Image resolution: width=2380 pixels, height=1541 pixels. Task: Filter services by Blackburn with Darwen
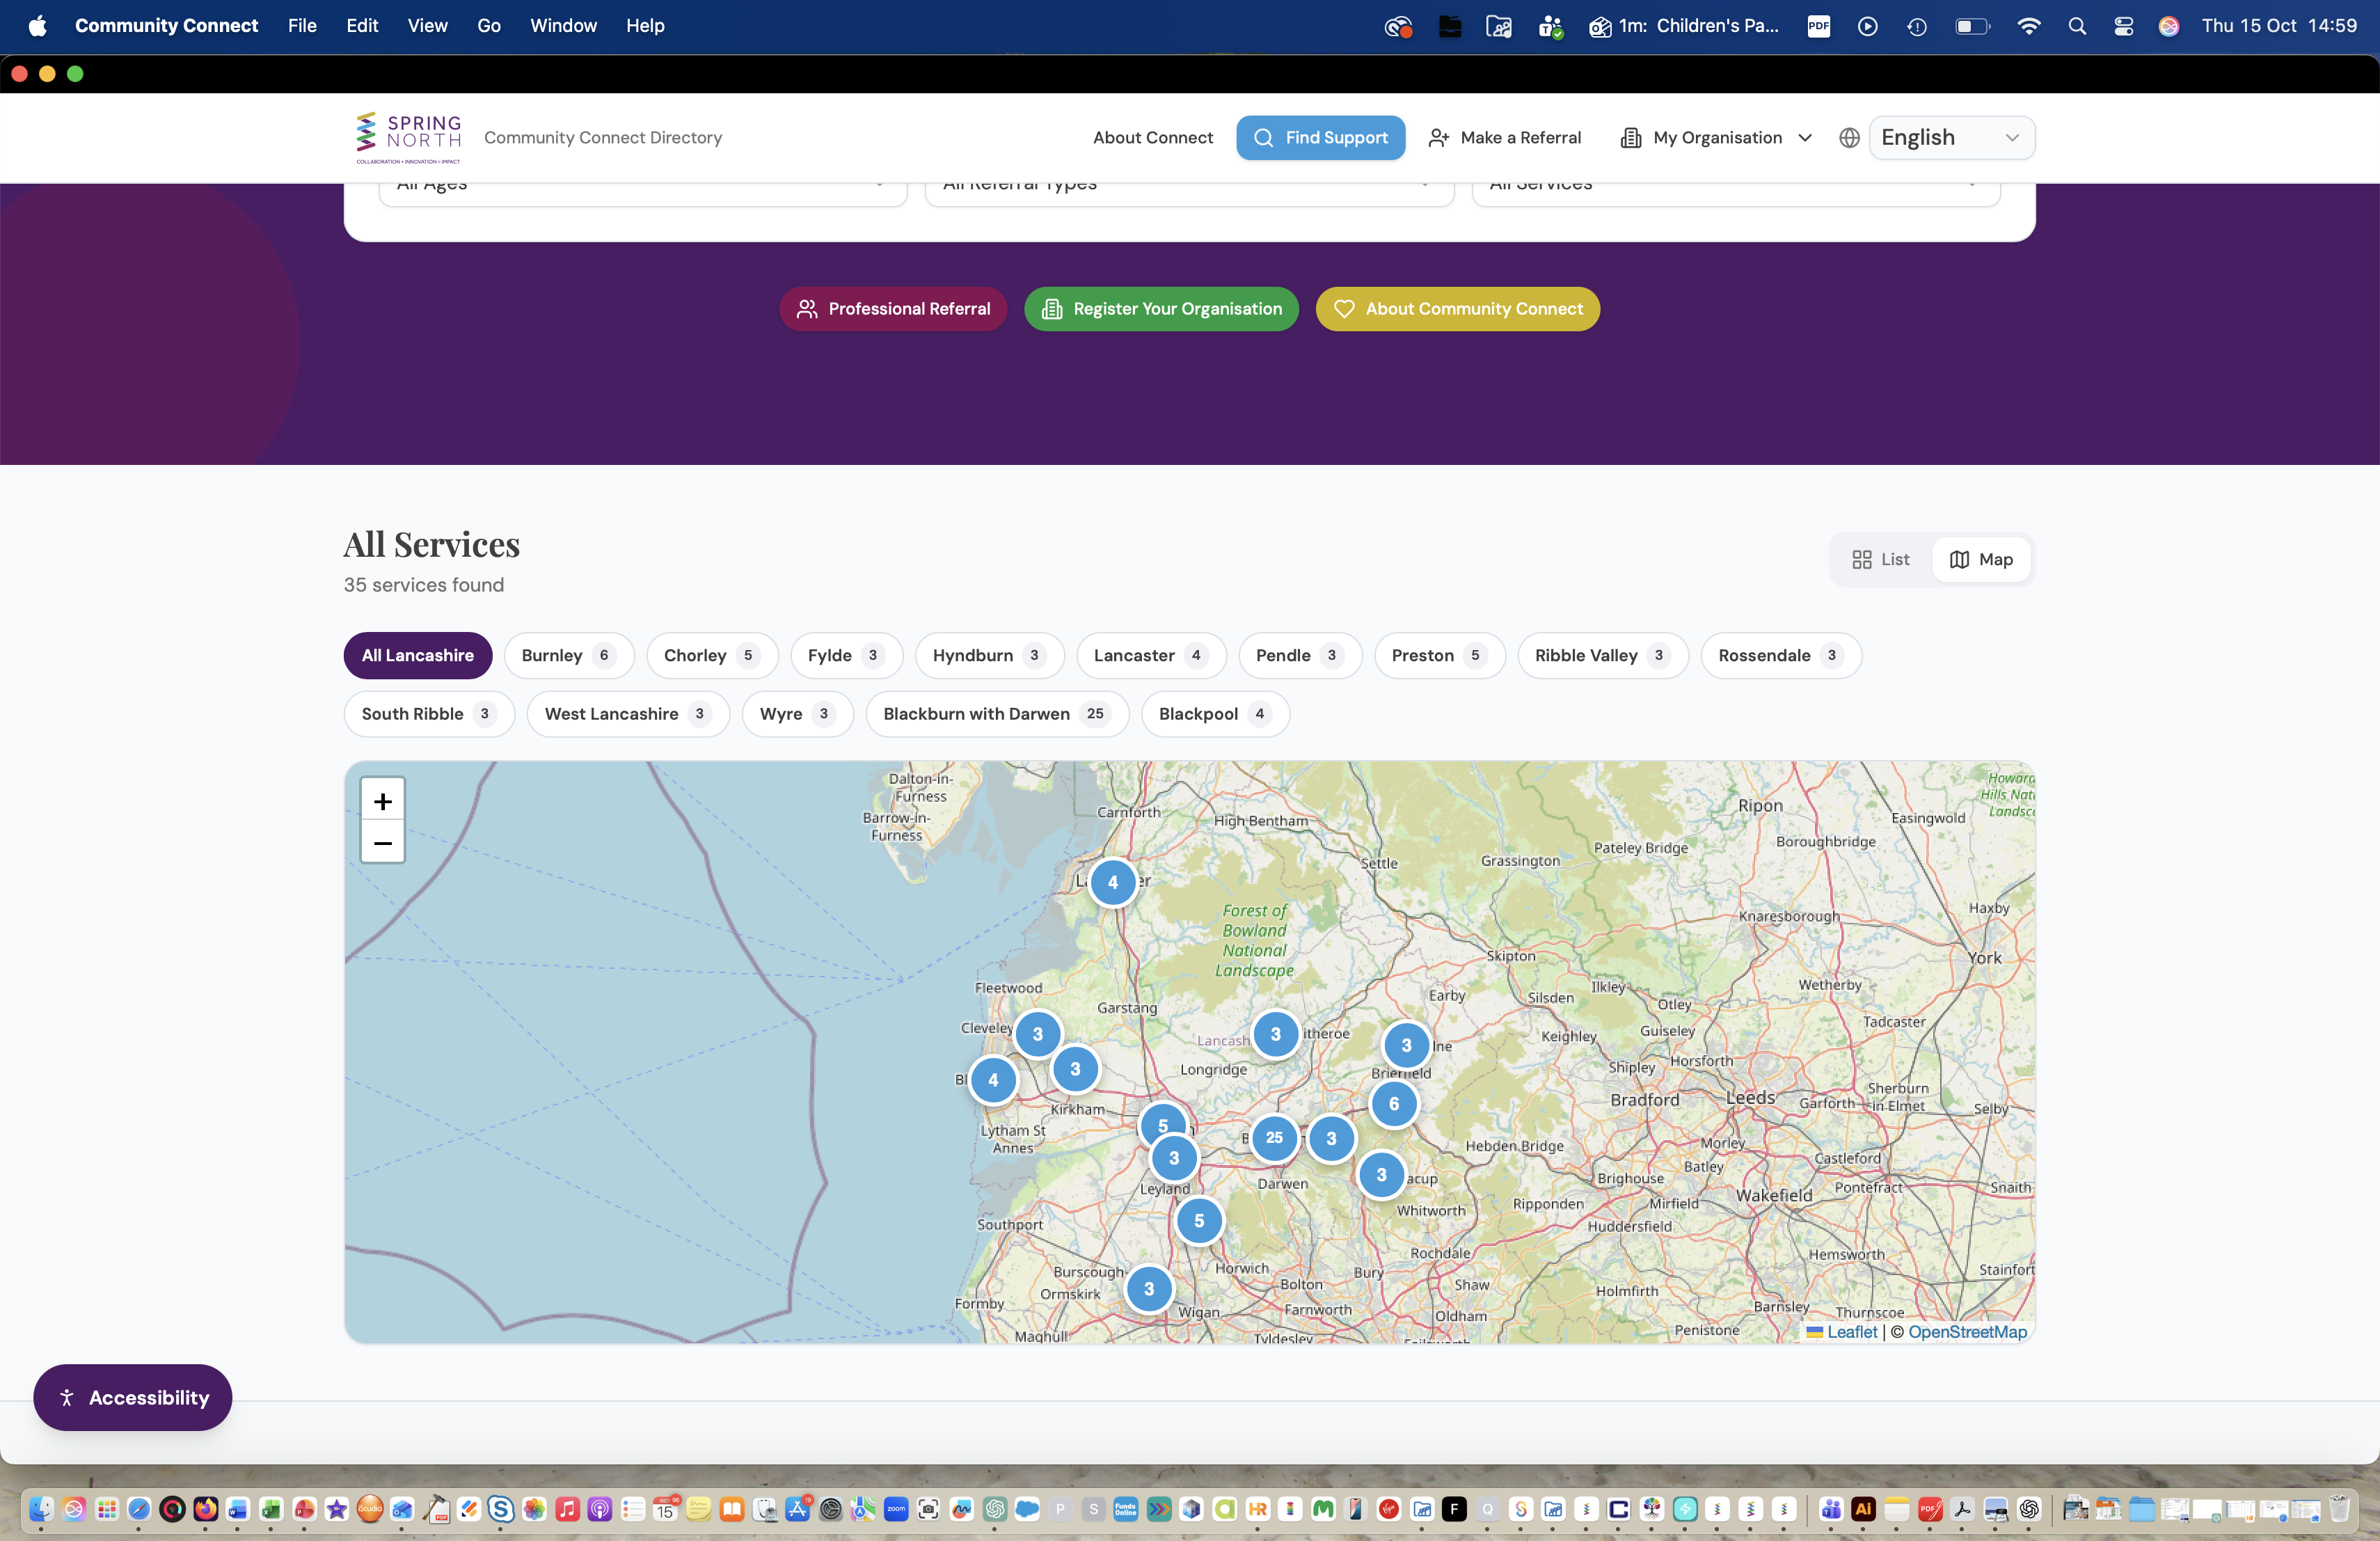(x=997, y=714)
